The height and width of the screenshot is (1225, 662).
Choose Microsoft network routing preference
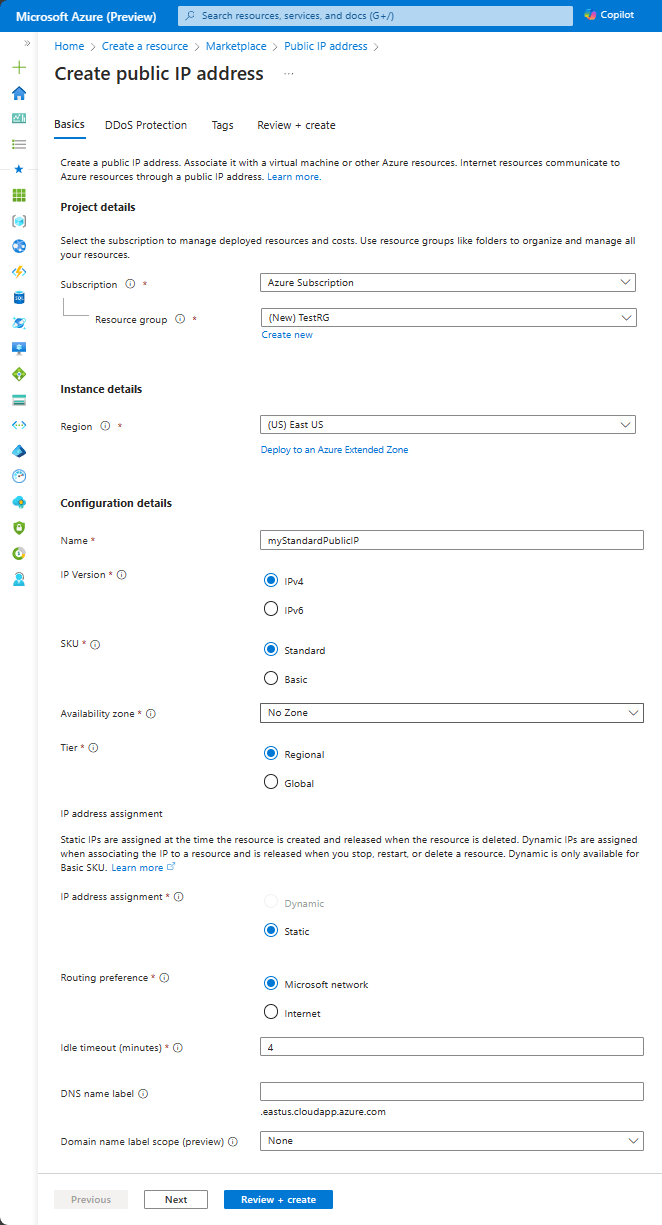coord(270,984)
